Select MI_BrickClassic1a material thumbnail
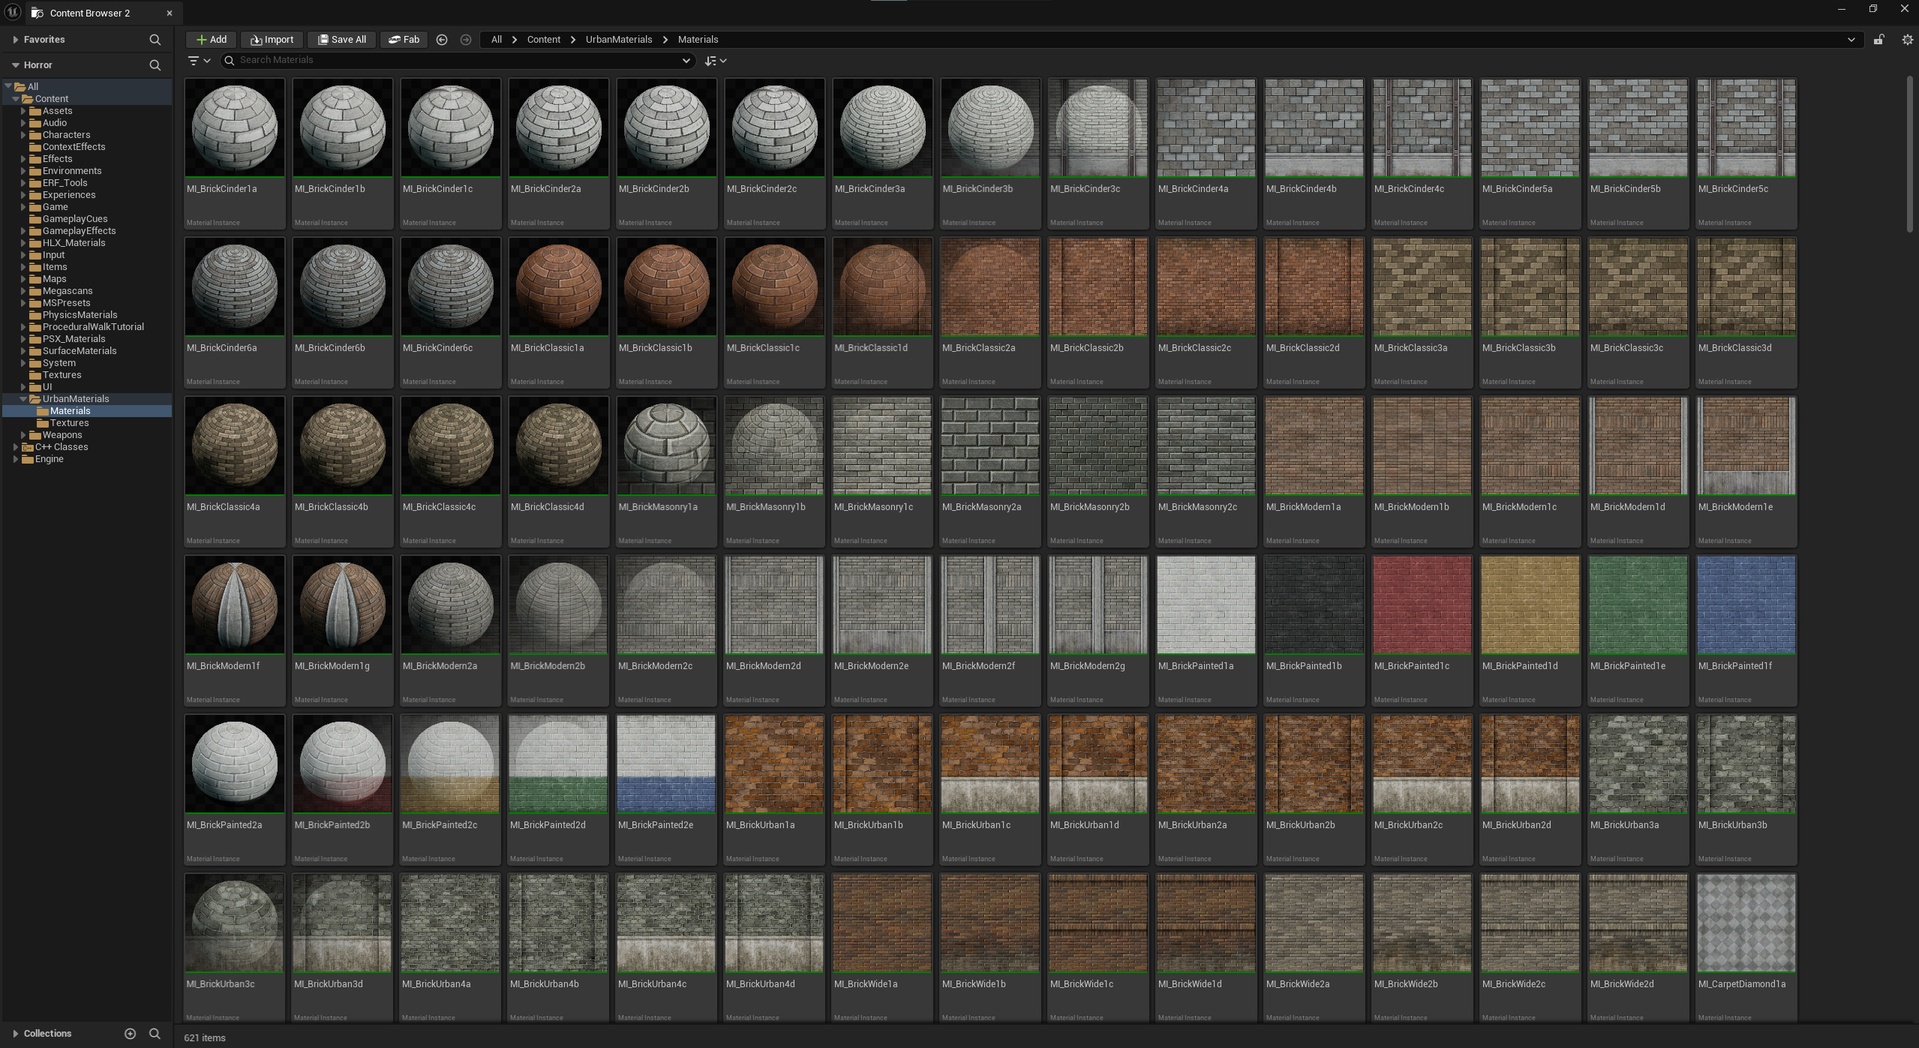 (559, 287)
